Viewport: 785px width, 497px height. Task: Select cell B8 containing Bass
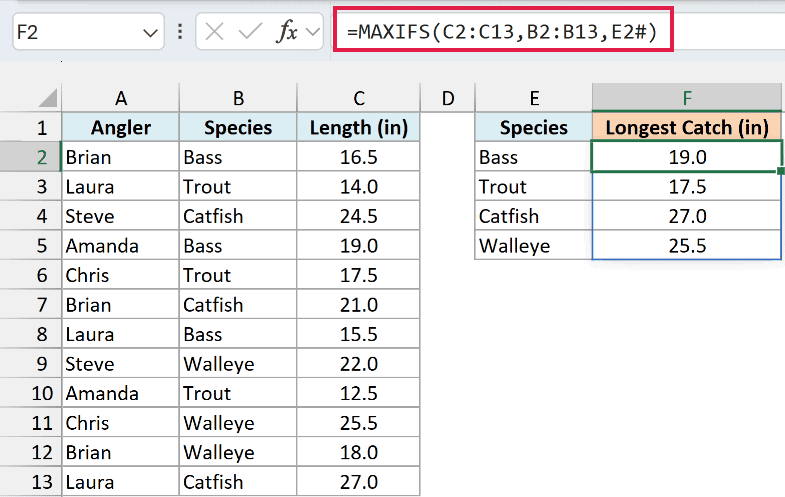(x=238, y=334)
